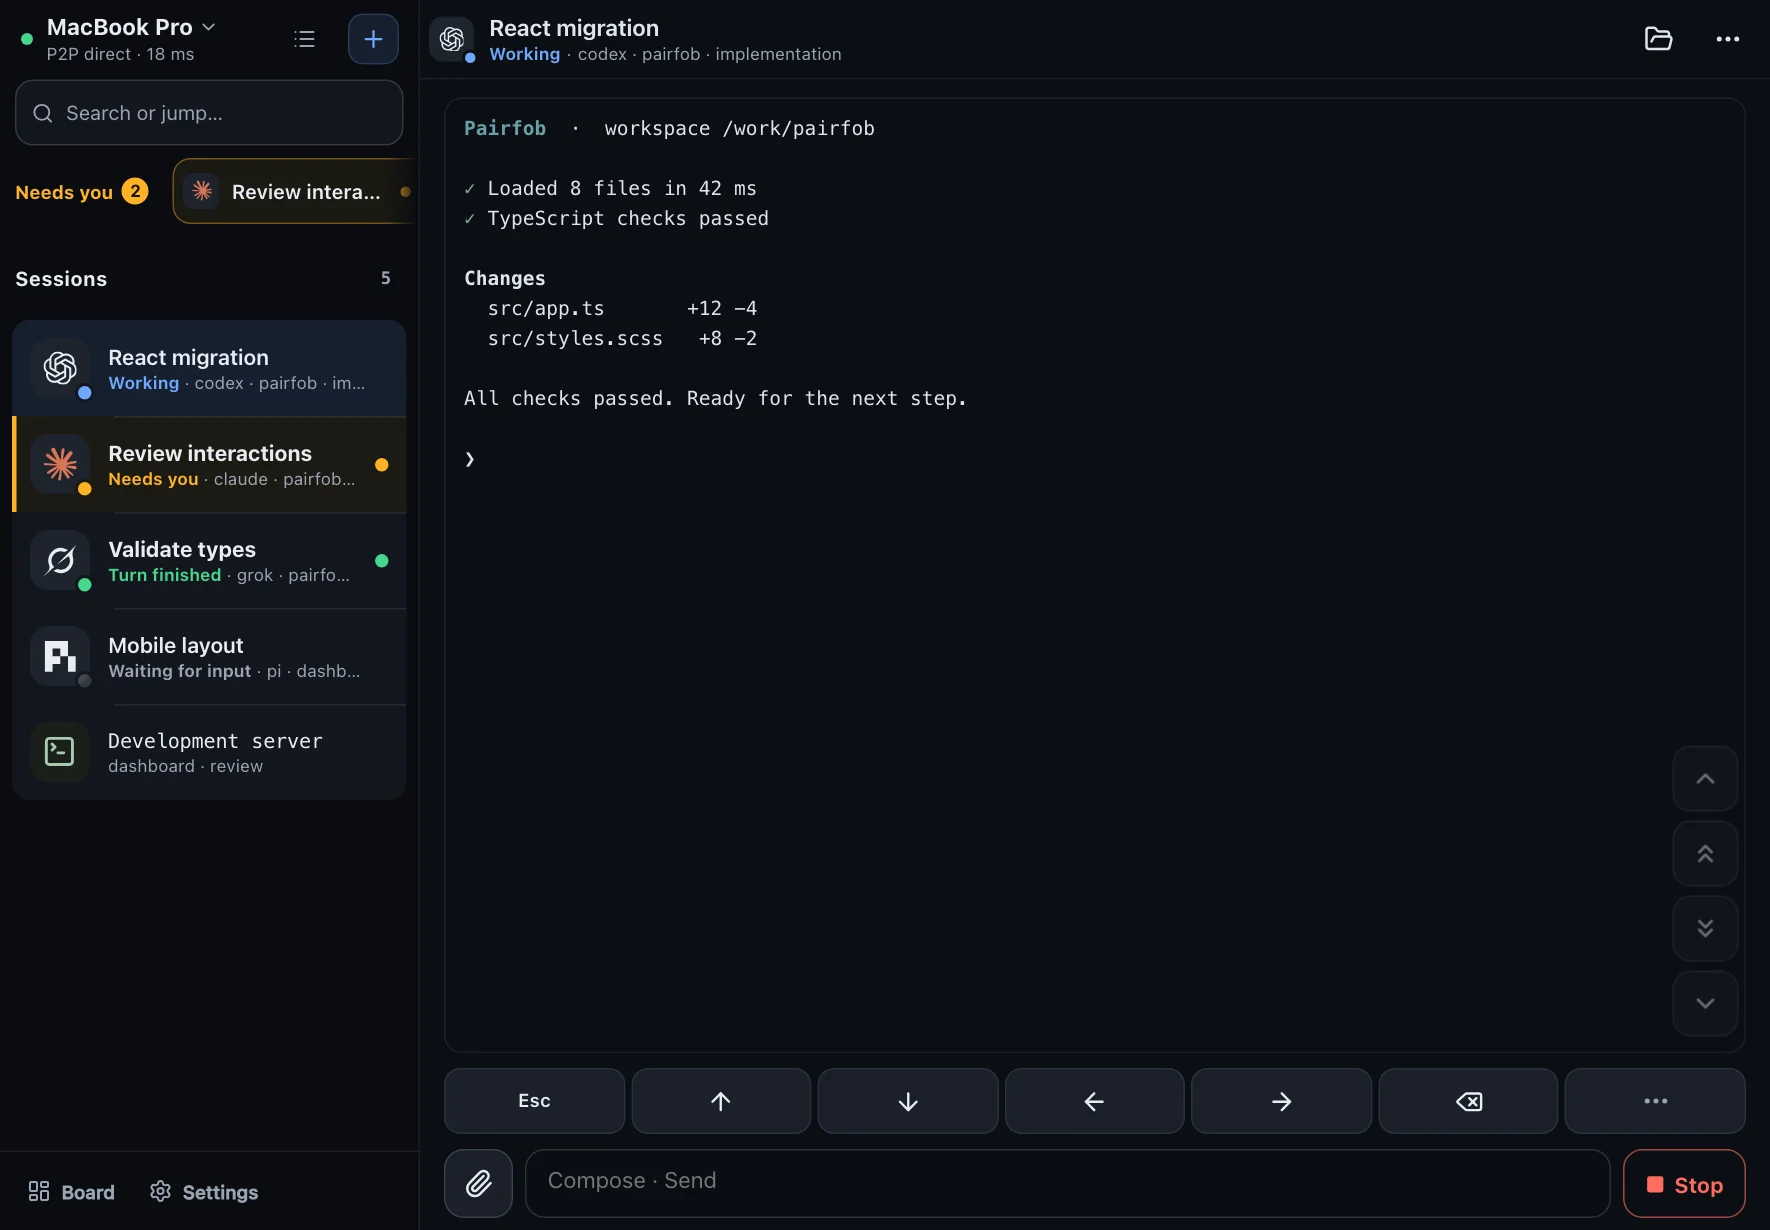The image size is (1770, 1230).
Task: Click the React migration header Codex avatar
Action: [x=452, y=39]
